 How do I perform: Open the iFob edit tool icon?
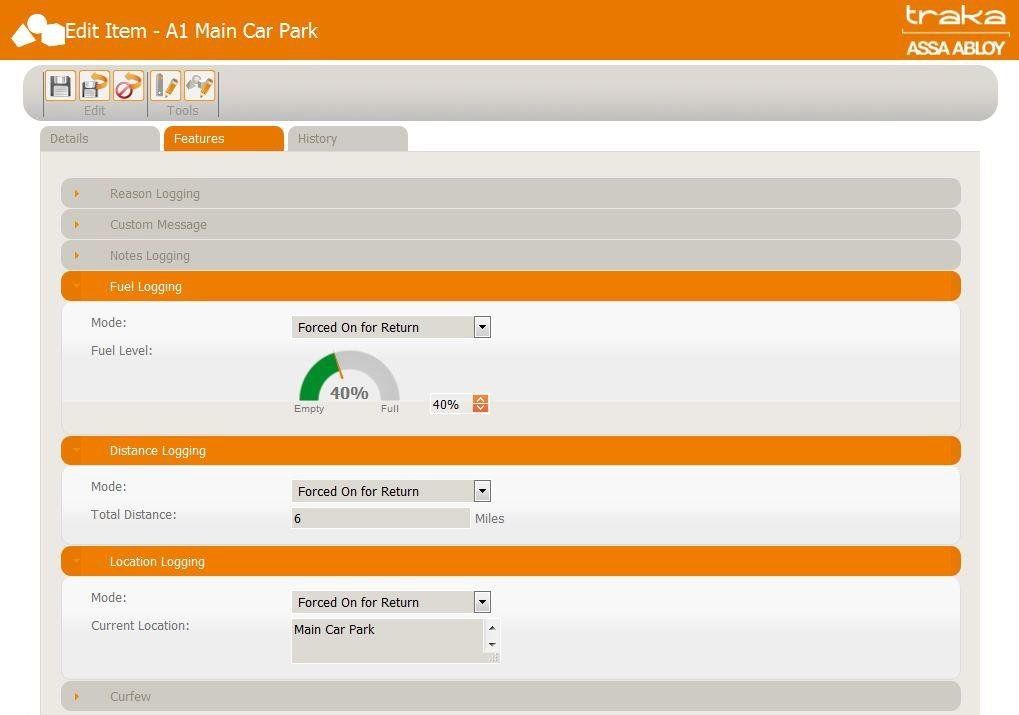click(x=166, y=86)
